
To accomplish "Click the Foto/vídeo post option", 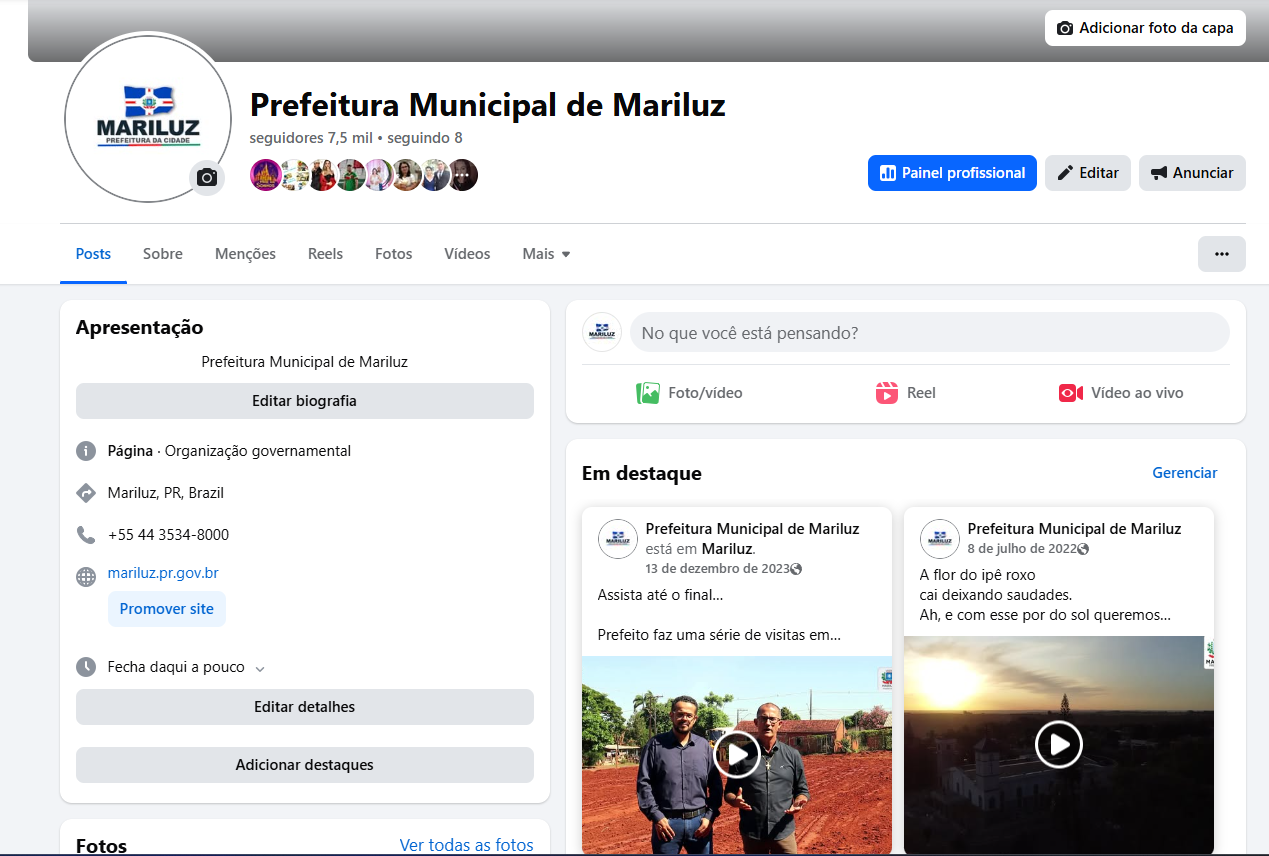I will point(689,393).
